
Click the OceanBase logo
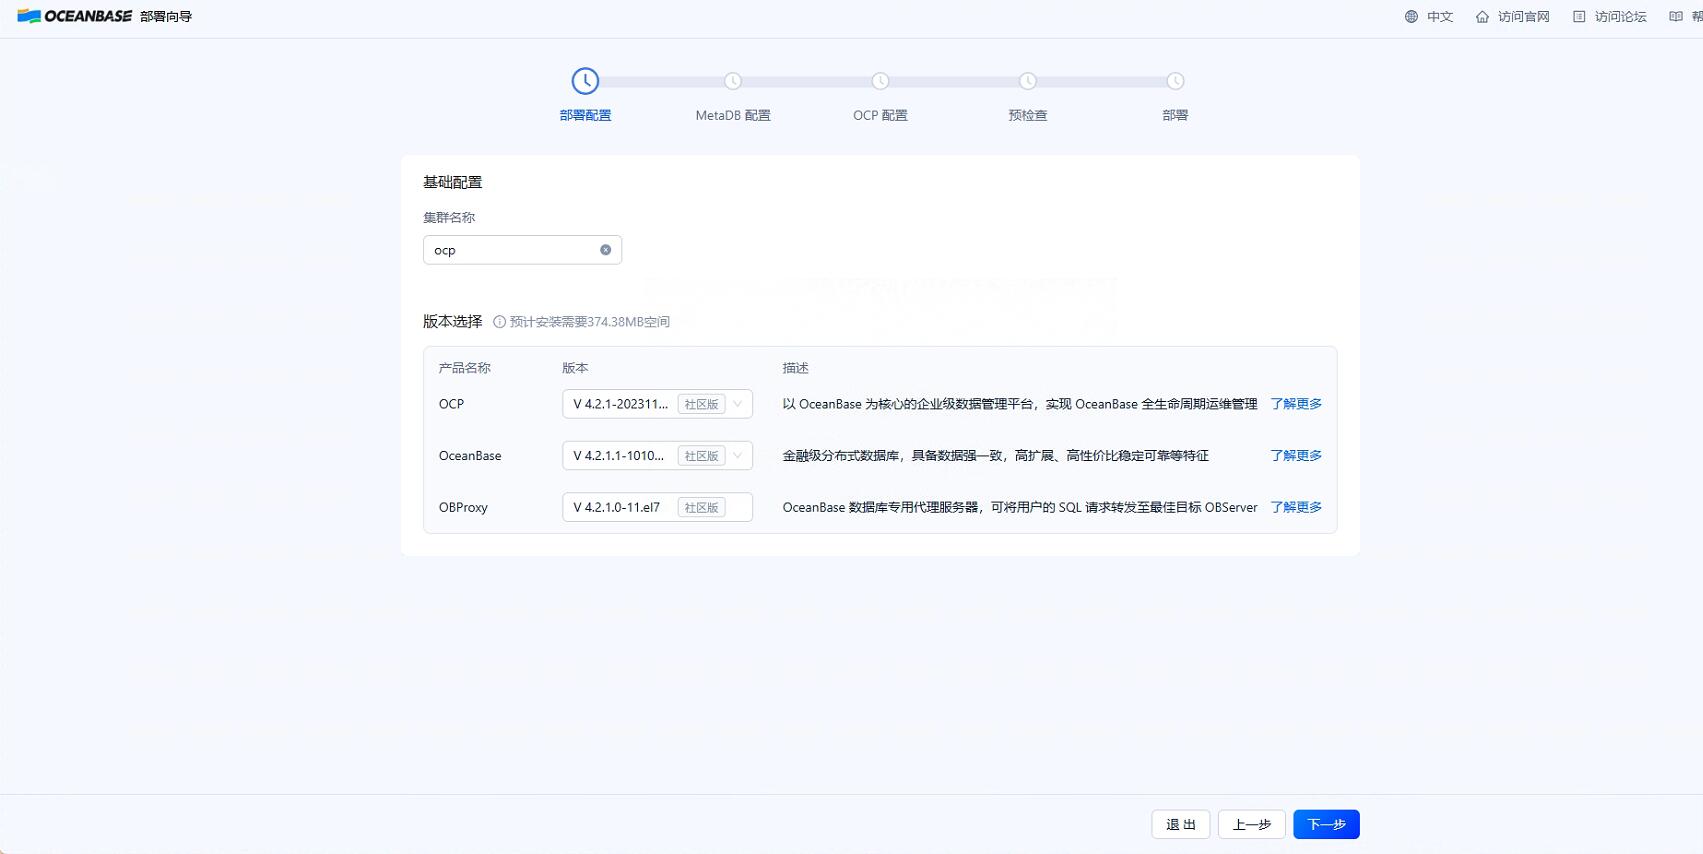coord(75,16)
